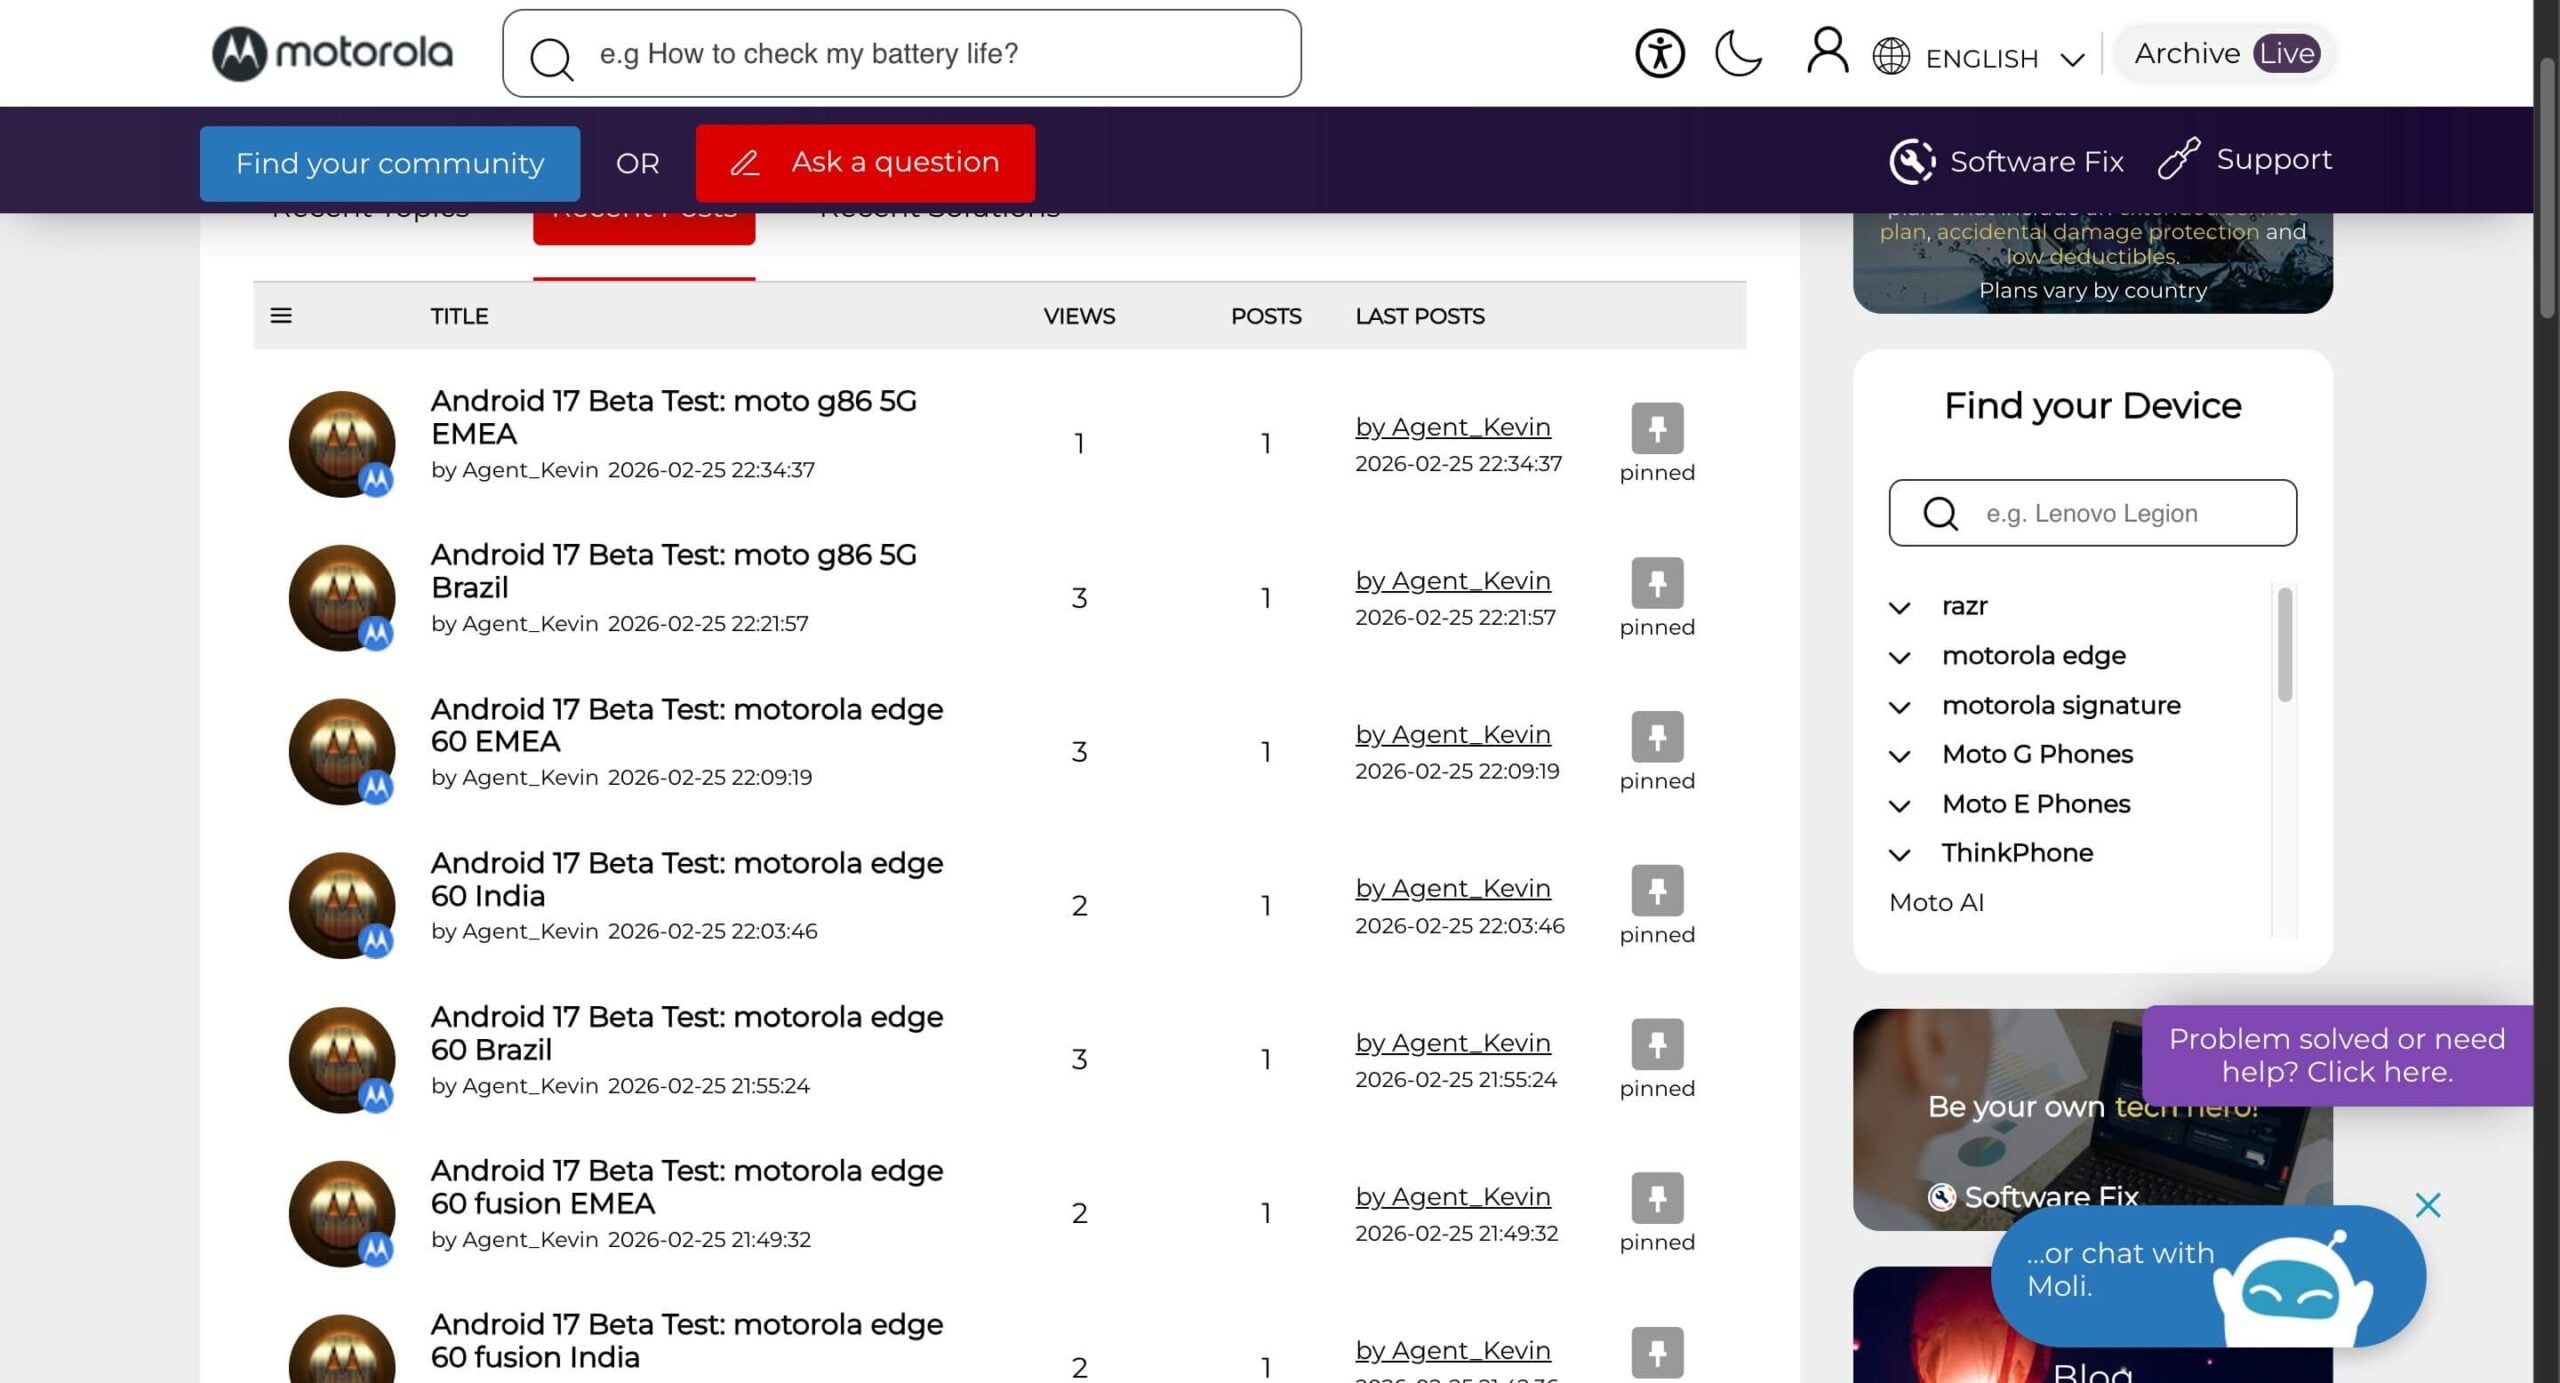Open the ENGLISH language dropdown

pyautogui.click(x=2005, y=58)
